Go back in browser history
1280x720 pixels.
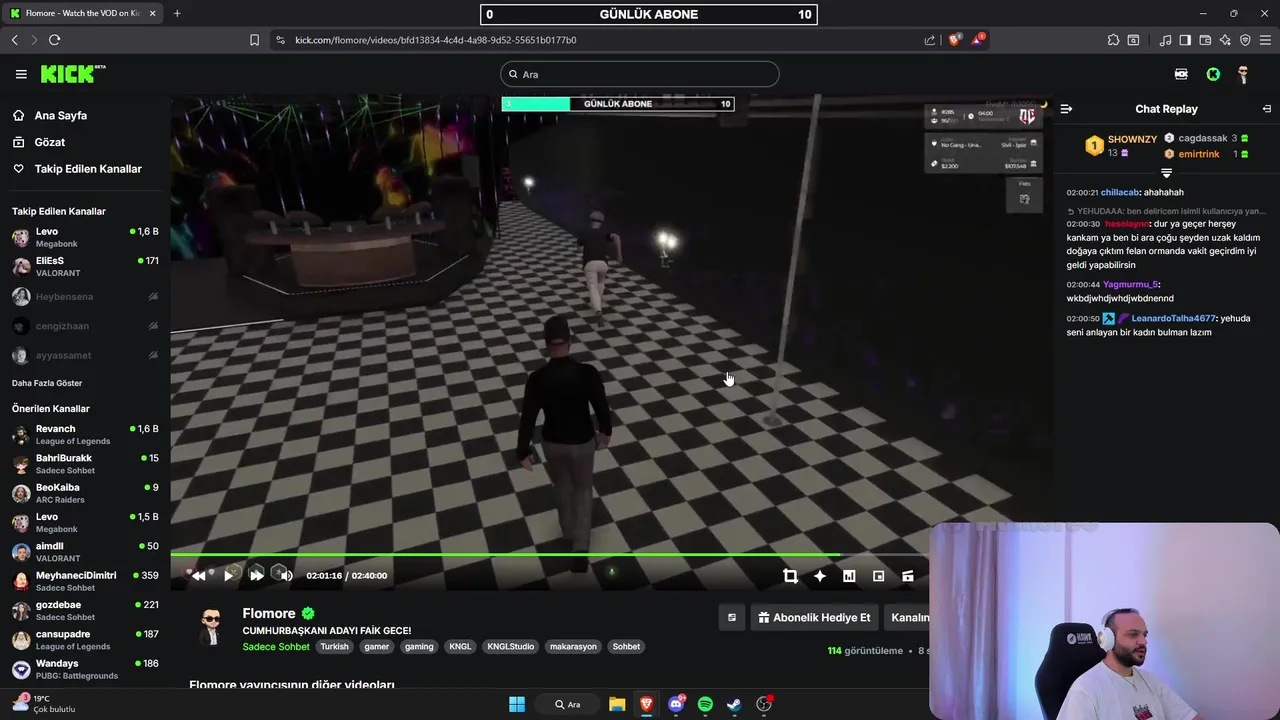click(14, 40)
